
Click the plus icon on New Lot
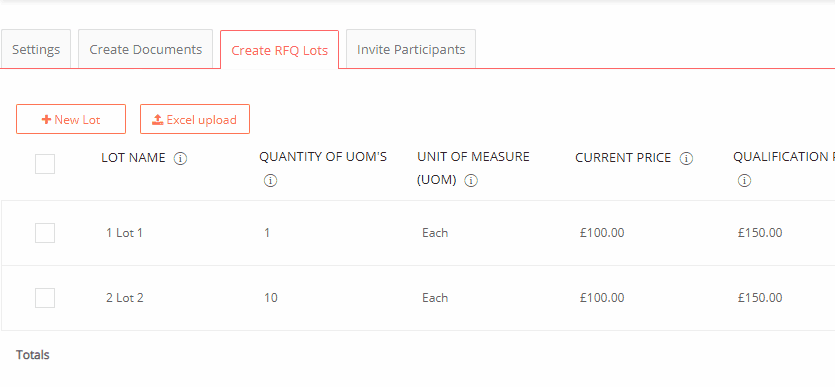click(x=46, y=120)
